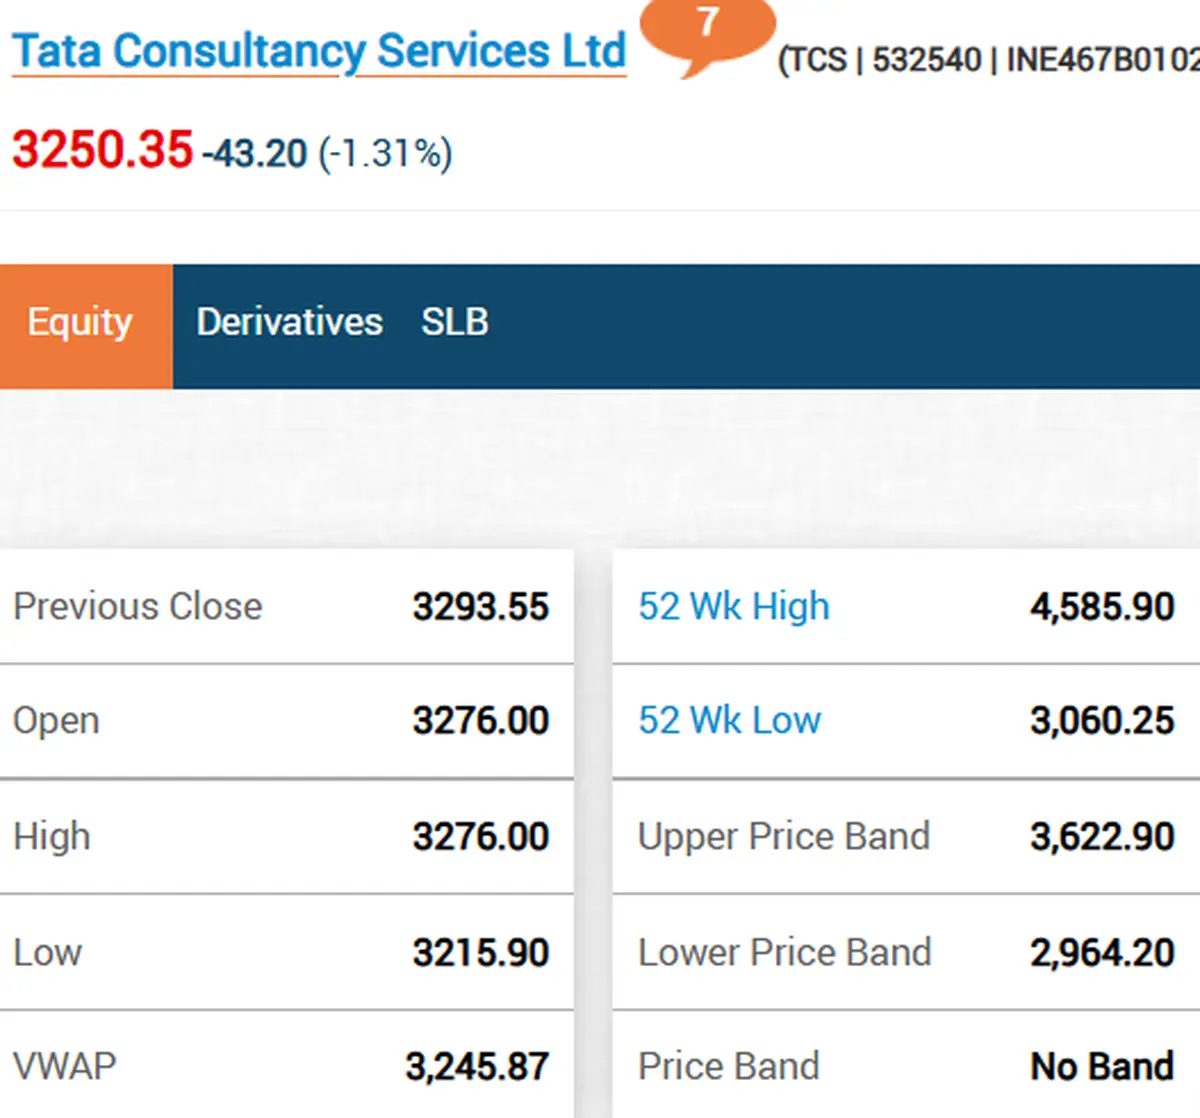The height and width of the screenshot is (1118, 1200).
Task: Click the scrip code 532540 in the header
Action: [927, 60]
